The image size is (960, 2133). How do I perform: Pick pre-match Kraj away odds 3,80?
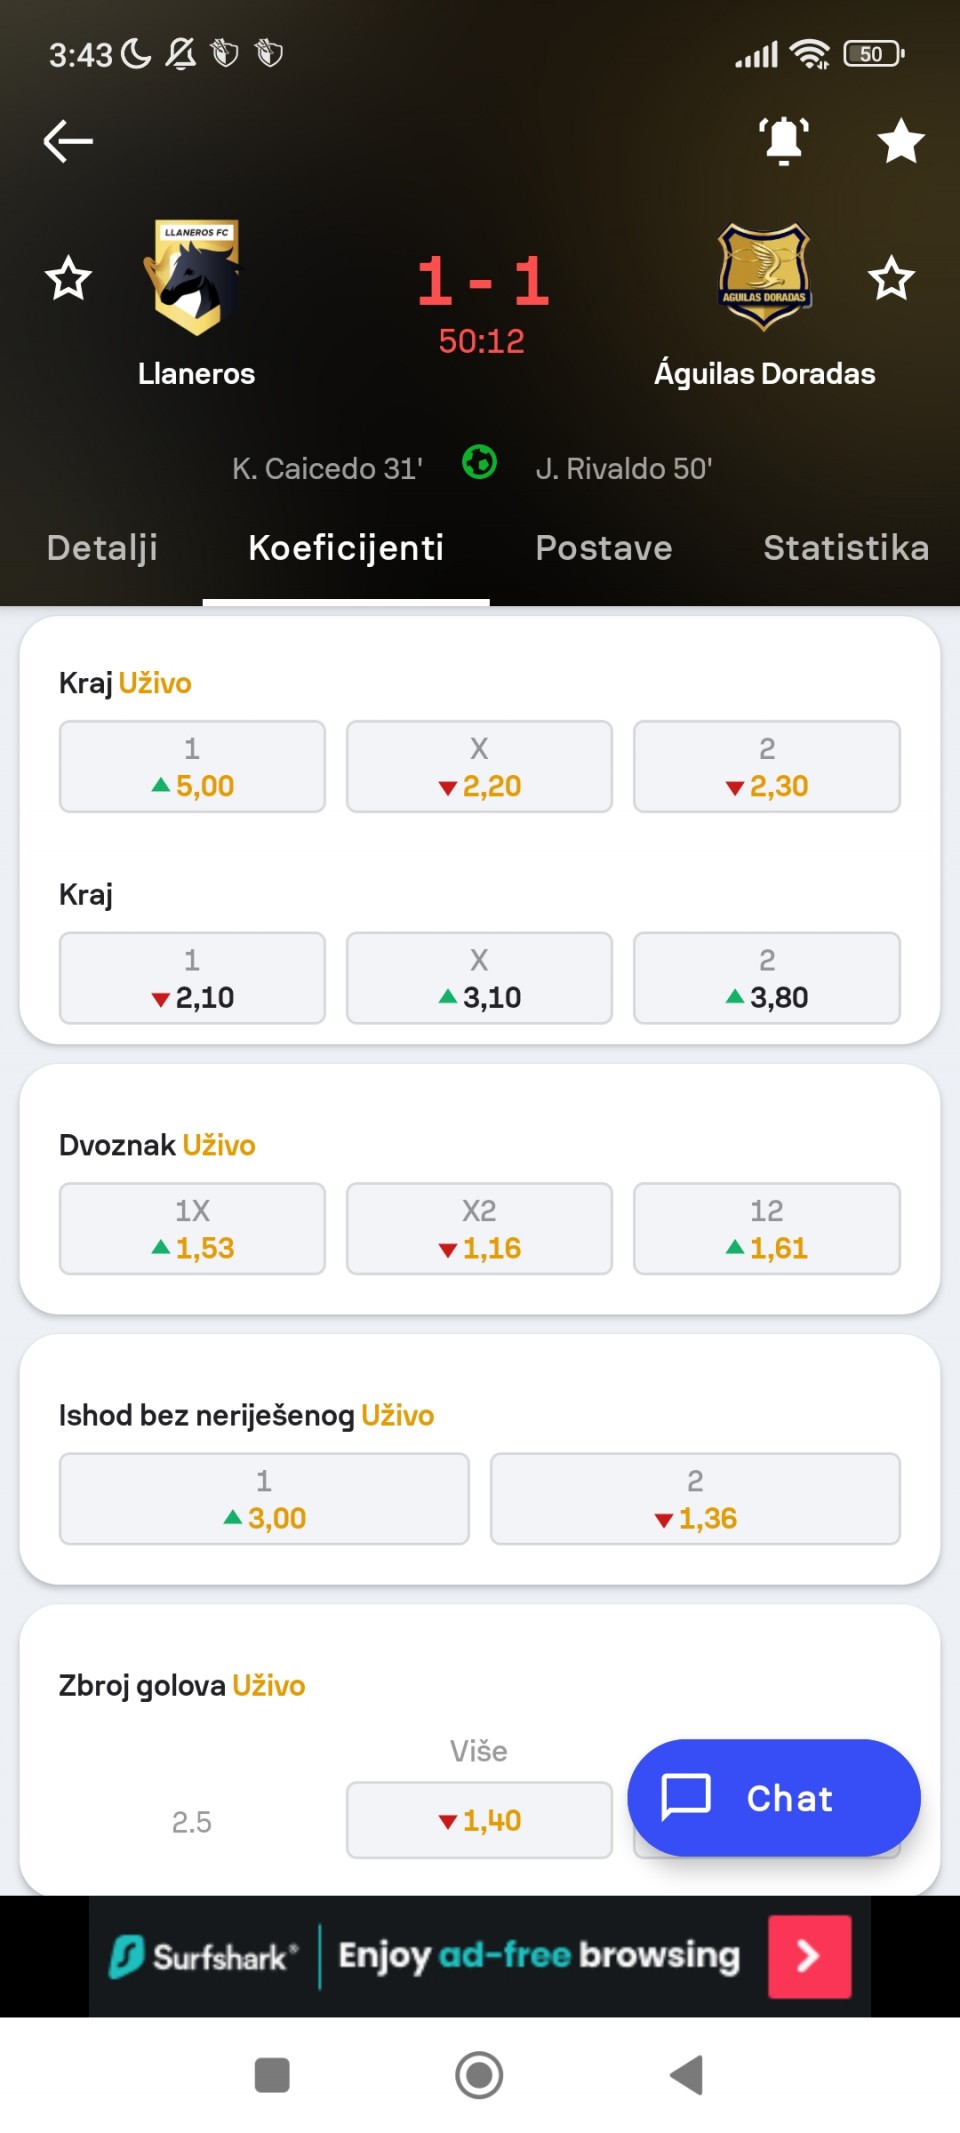coord(766,978)
